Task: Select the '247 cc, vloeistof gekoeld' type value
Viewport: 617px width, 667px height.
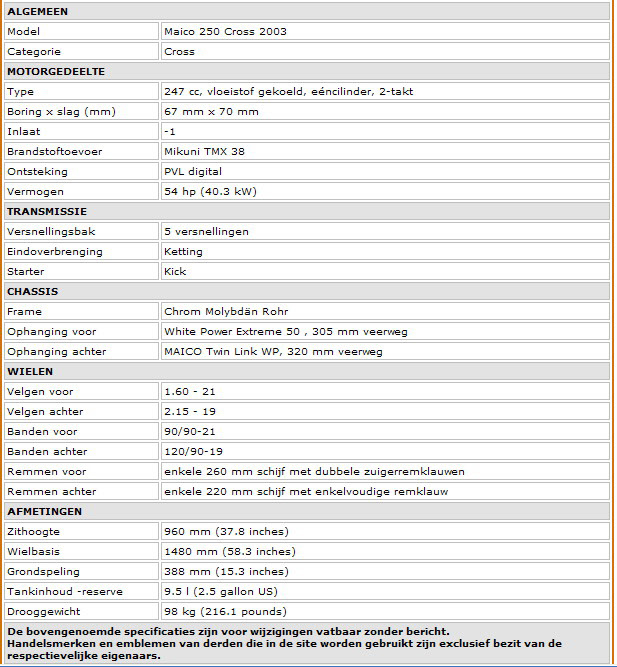Action: point(289,91)
